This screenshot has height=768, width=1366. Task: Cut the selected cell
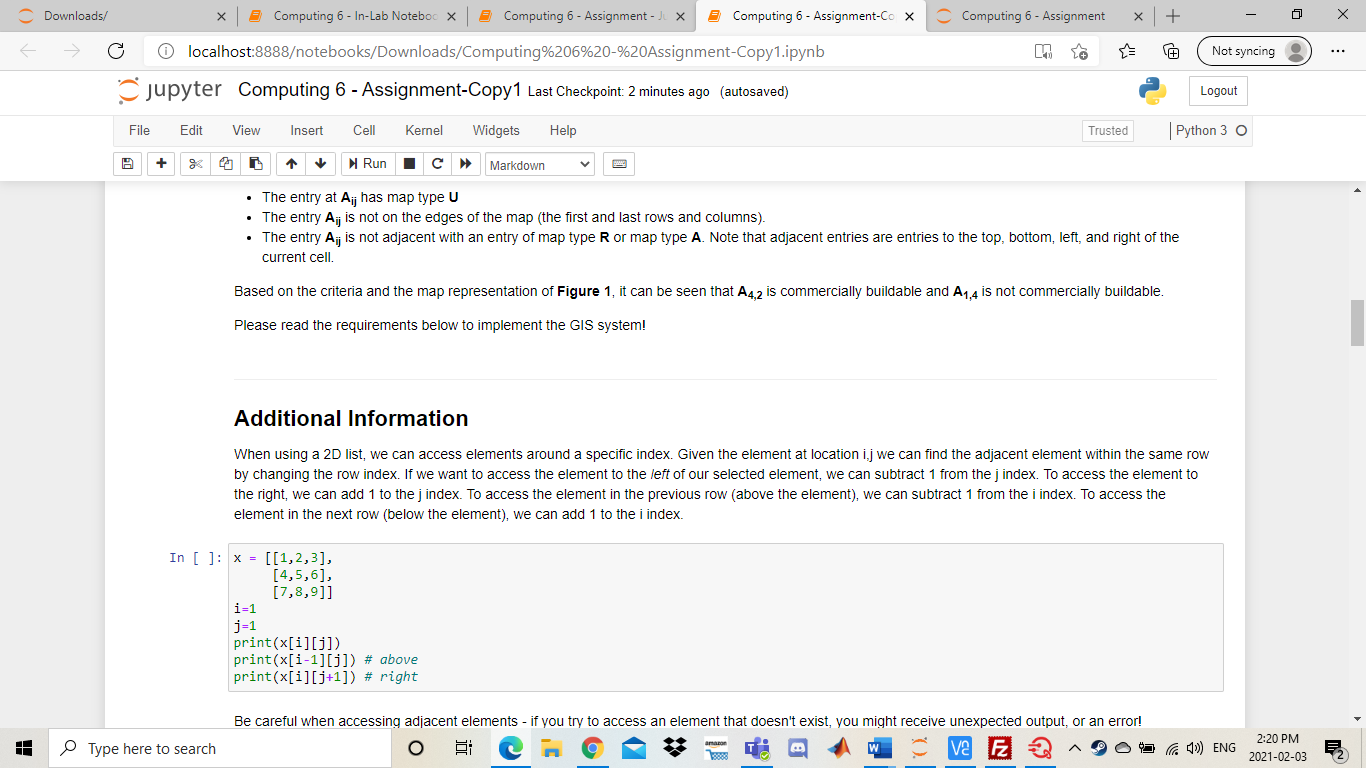(x=195, y=163)
